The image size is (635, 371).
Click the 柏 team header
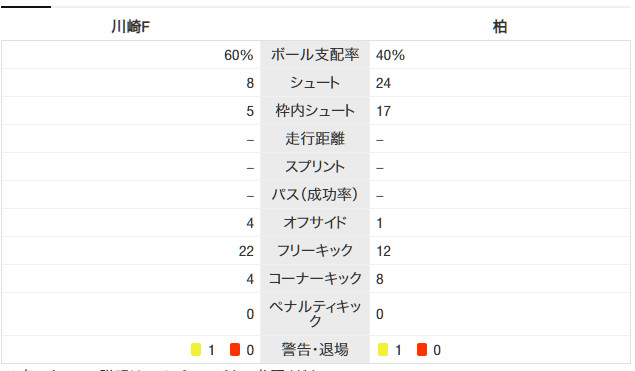pyautogui.click(x=500, y=27)
